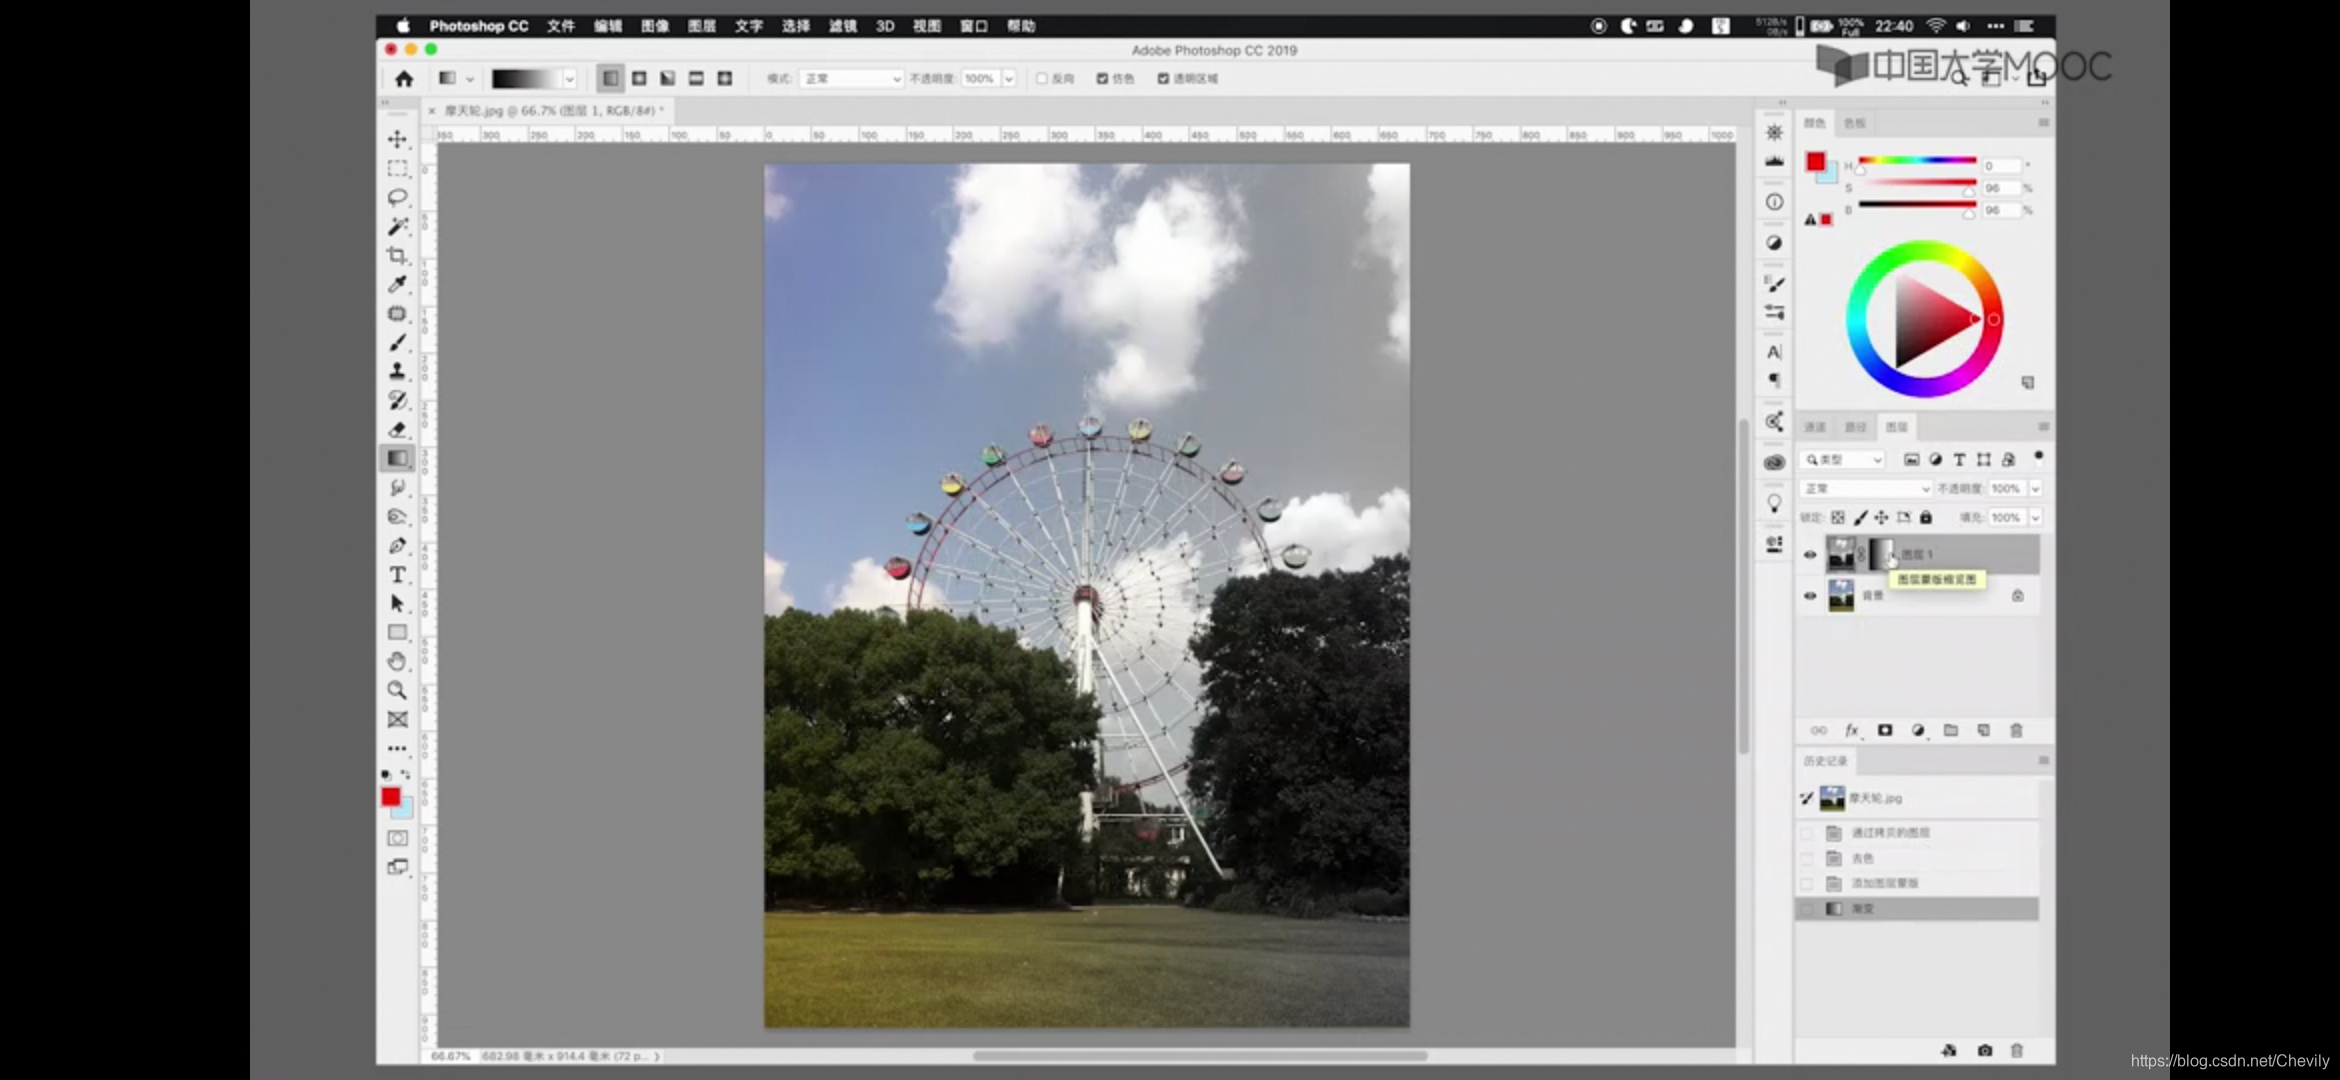
Task: Open the 图像 (Image) menu
Action: [x=655, y=26]
